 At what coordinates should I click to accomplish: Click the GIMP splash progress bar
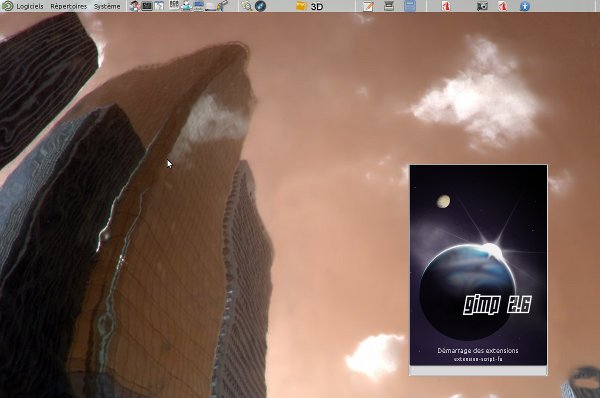(x=478, y=370)
